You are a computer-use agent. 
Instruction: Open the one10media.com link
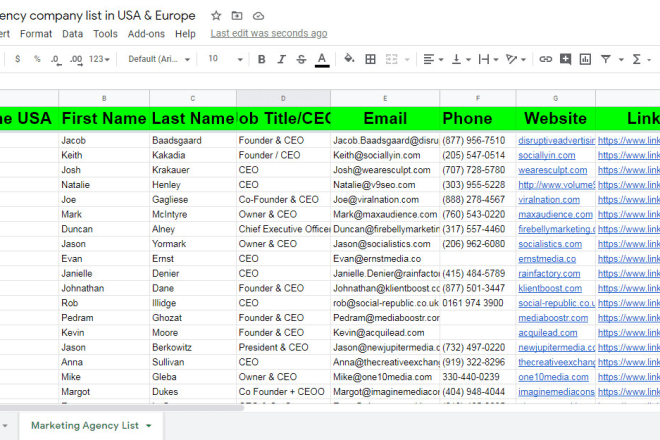coord(553,377)
